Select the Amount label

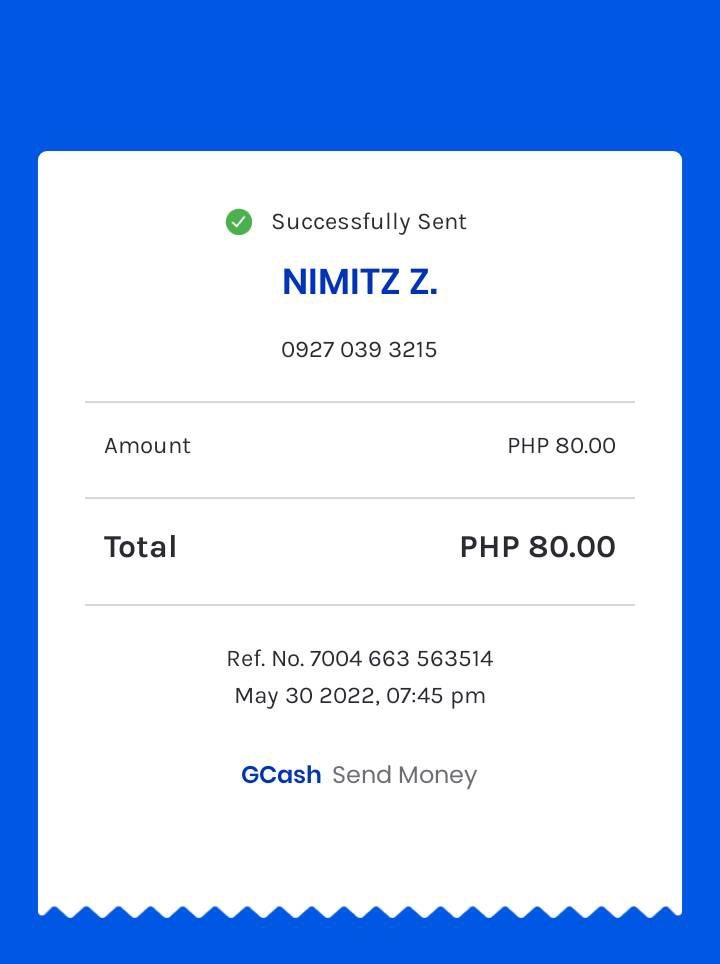[x=147, y=446]
